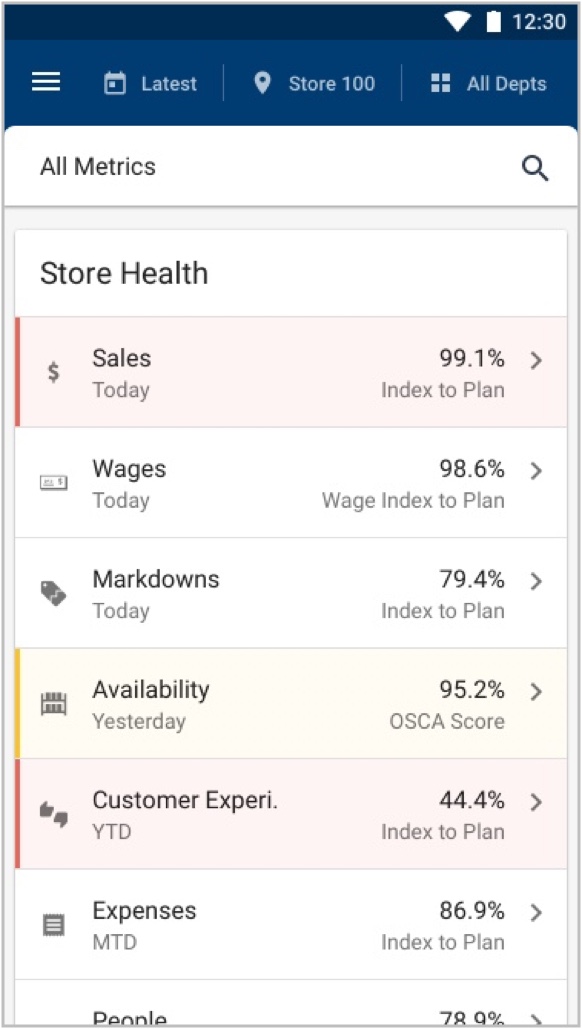Open Availability chevron arrow
Image resolution: width=582 pixels, height=1029 pixels.
point(536,692)
